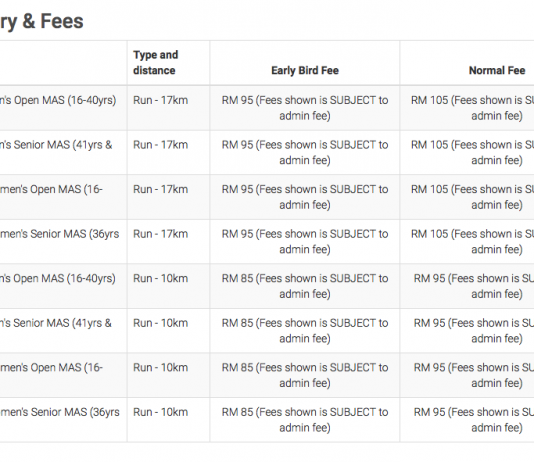Viewport: 534px width, 462px height.
Task: Select first Men's Senior MAS (41yrs & category cell
Action: [56, 145]
